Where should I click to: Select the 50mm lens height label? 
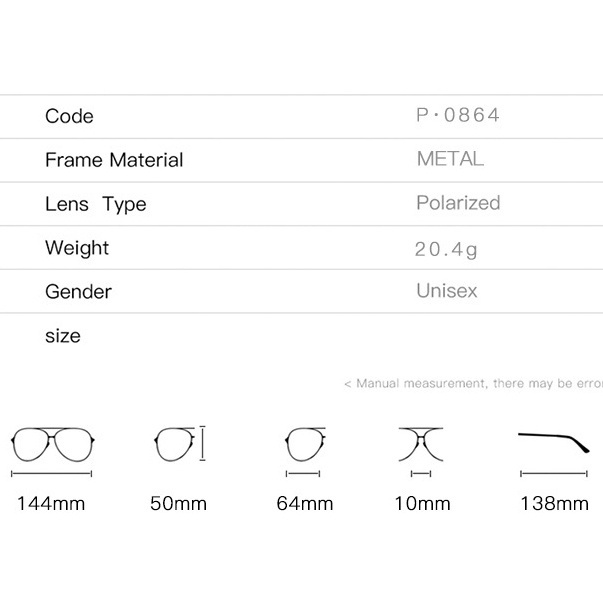click(x=178, y=503)
